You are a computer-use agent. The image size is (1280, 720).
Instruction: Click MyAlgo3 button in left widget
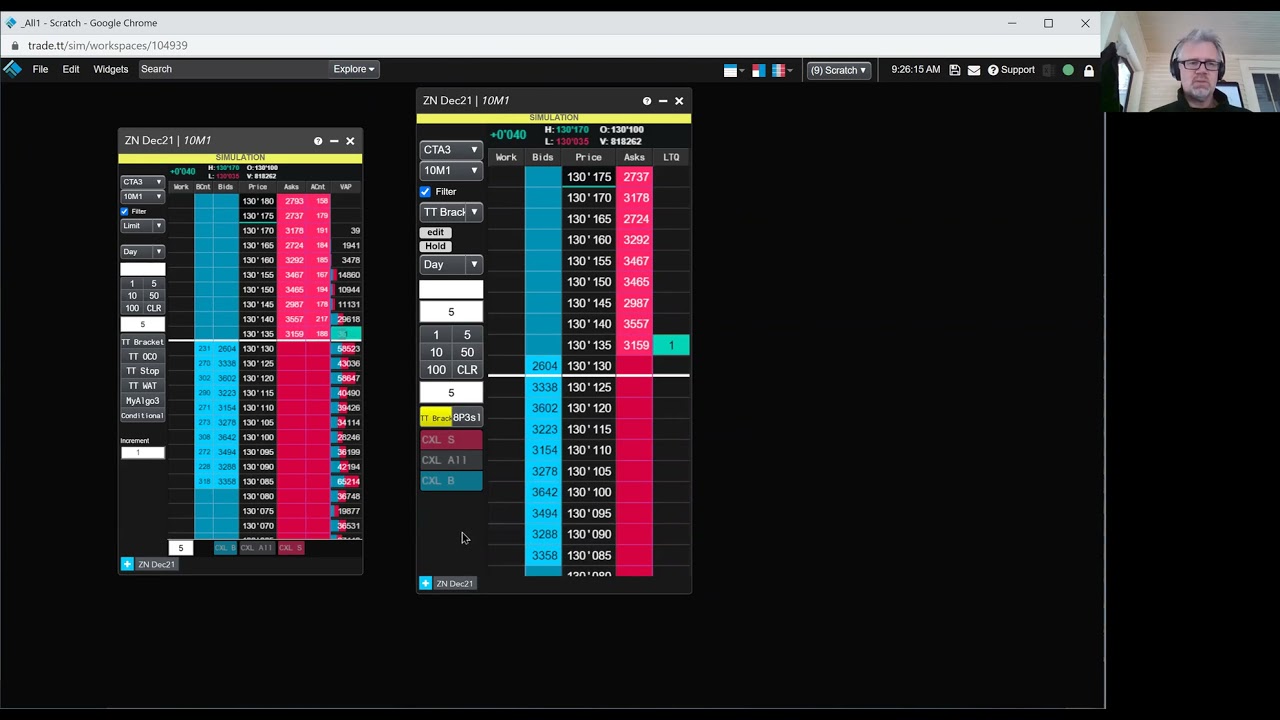[142, 401]
